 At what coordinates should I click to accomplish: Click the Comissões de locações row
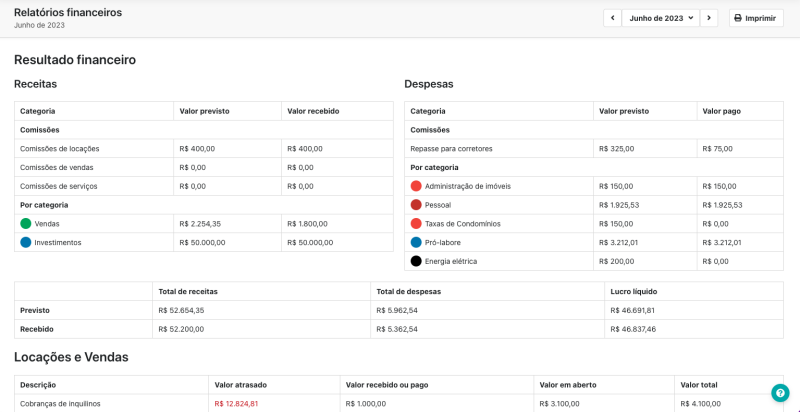(60, 148)
